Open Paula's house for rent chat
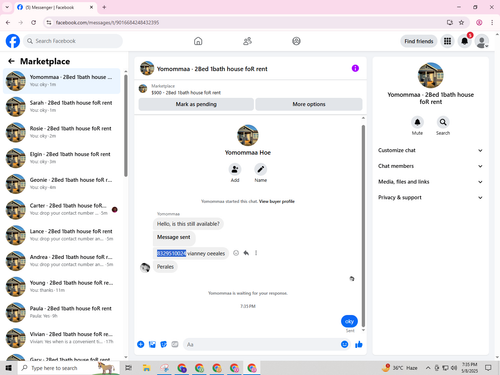 tap(62, 312)
